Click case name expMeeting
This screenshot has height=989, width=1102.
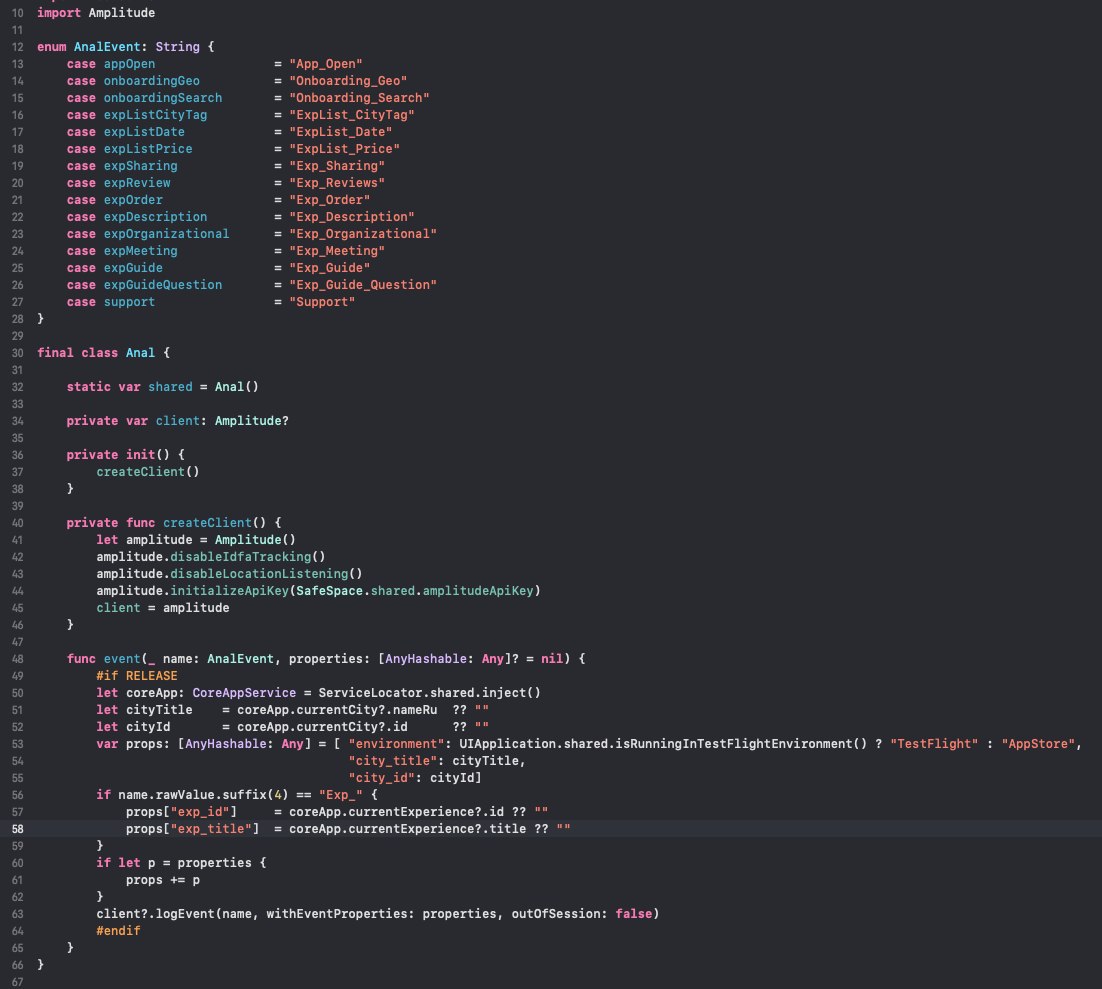(x=141, y=251)
